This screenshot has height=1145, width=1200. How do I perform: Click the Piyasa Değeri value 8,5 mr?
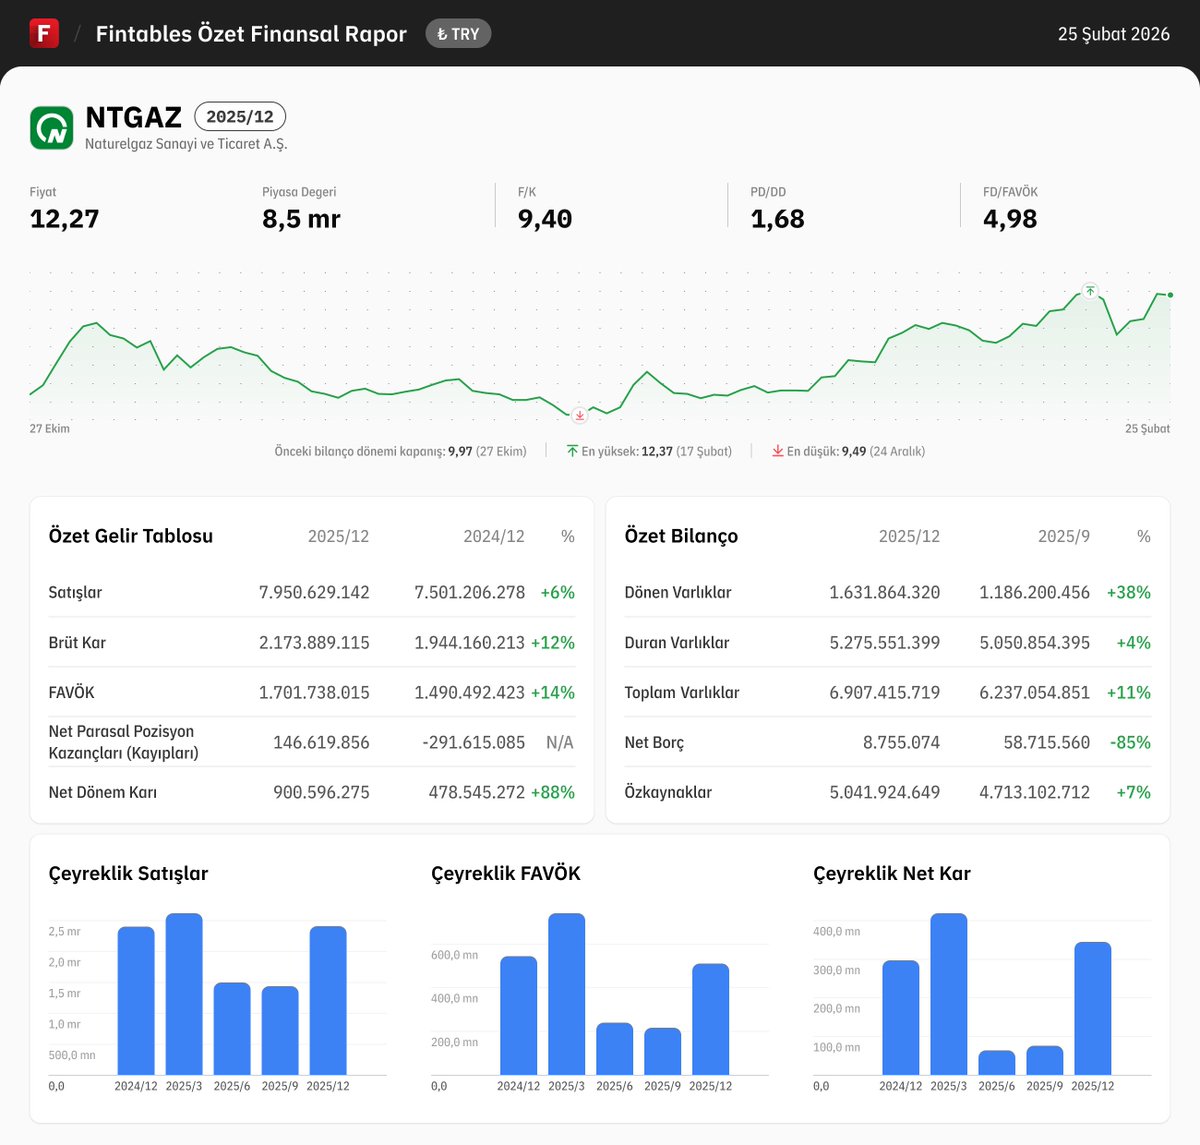pyautogui.click(x=301, y=219)
